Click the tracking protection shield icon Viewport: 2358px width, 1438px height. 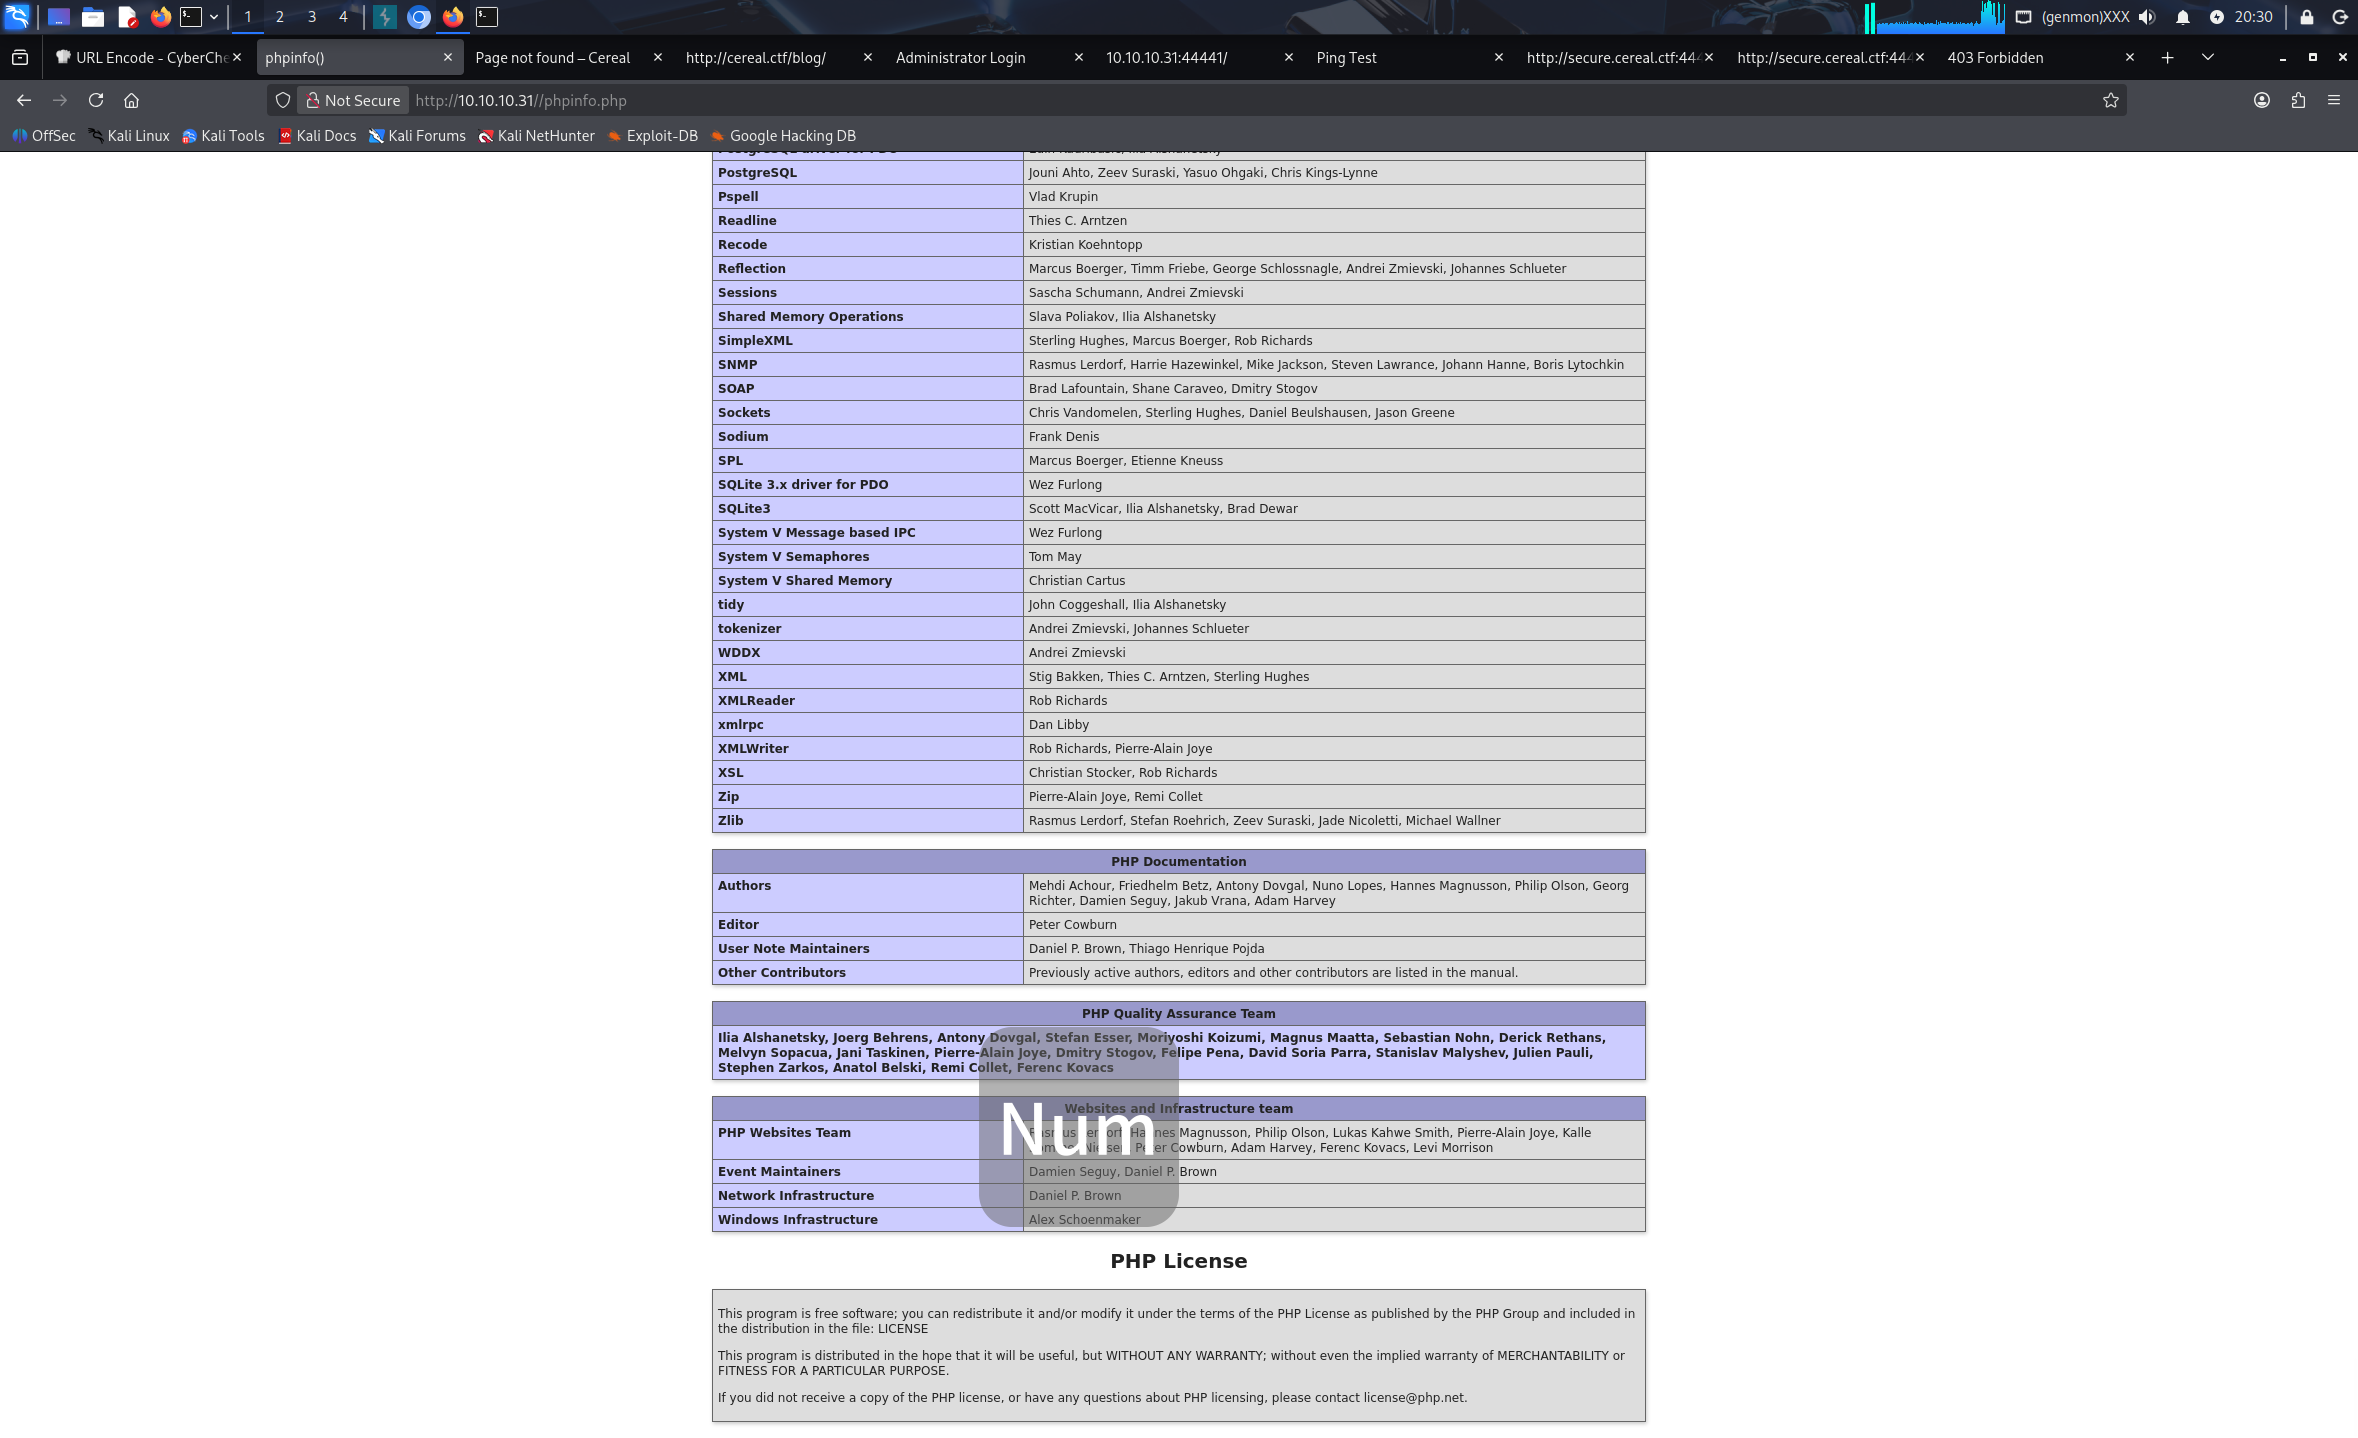(283, 100)
